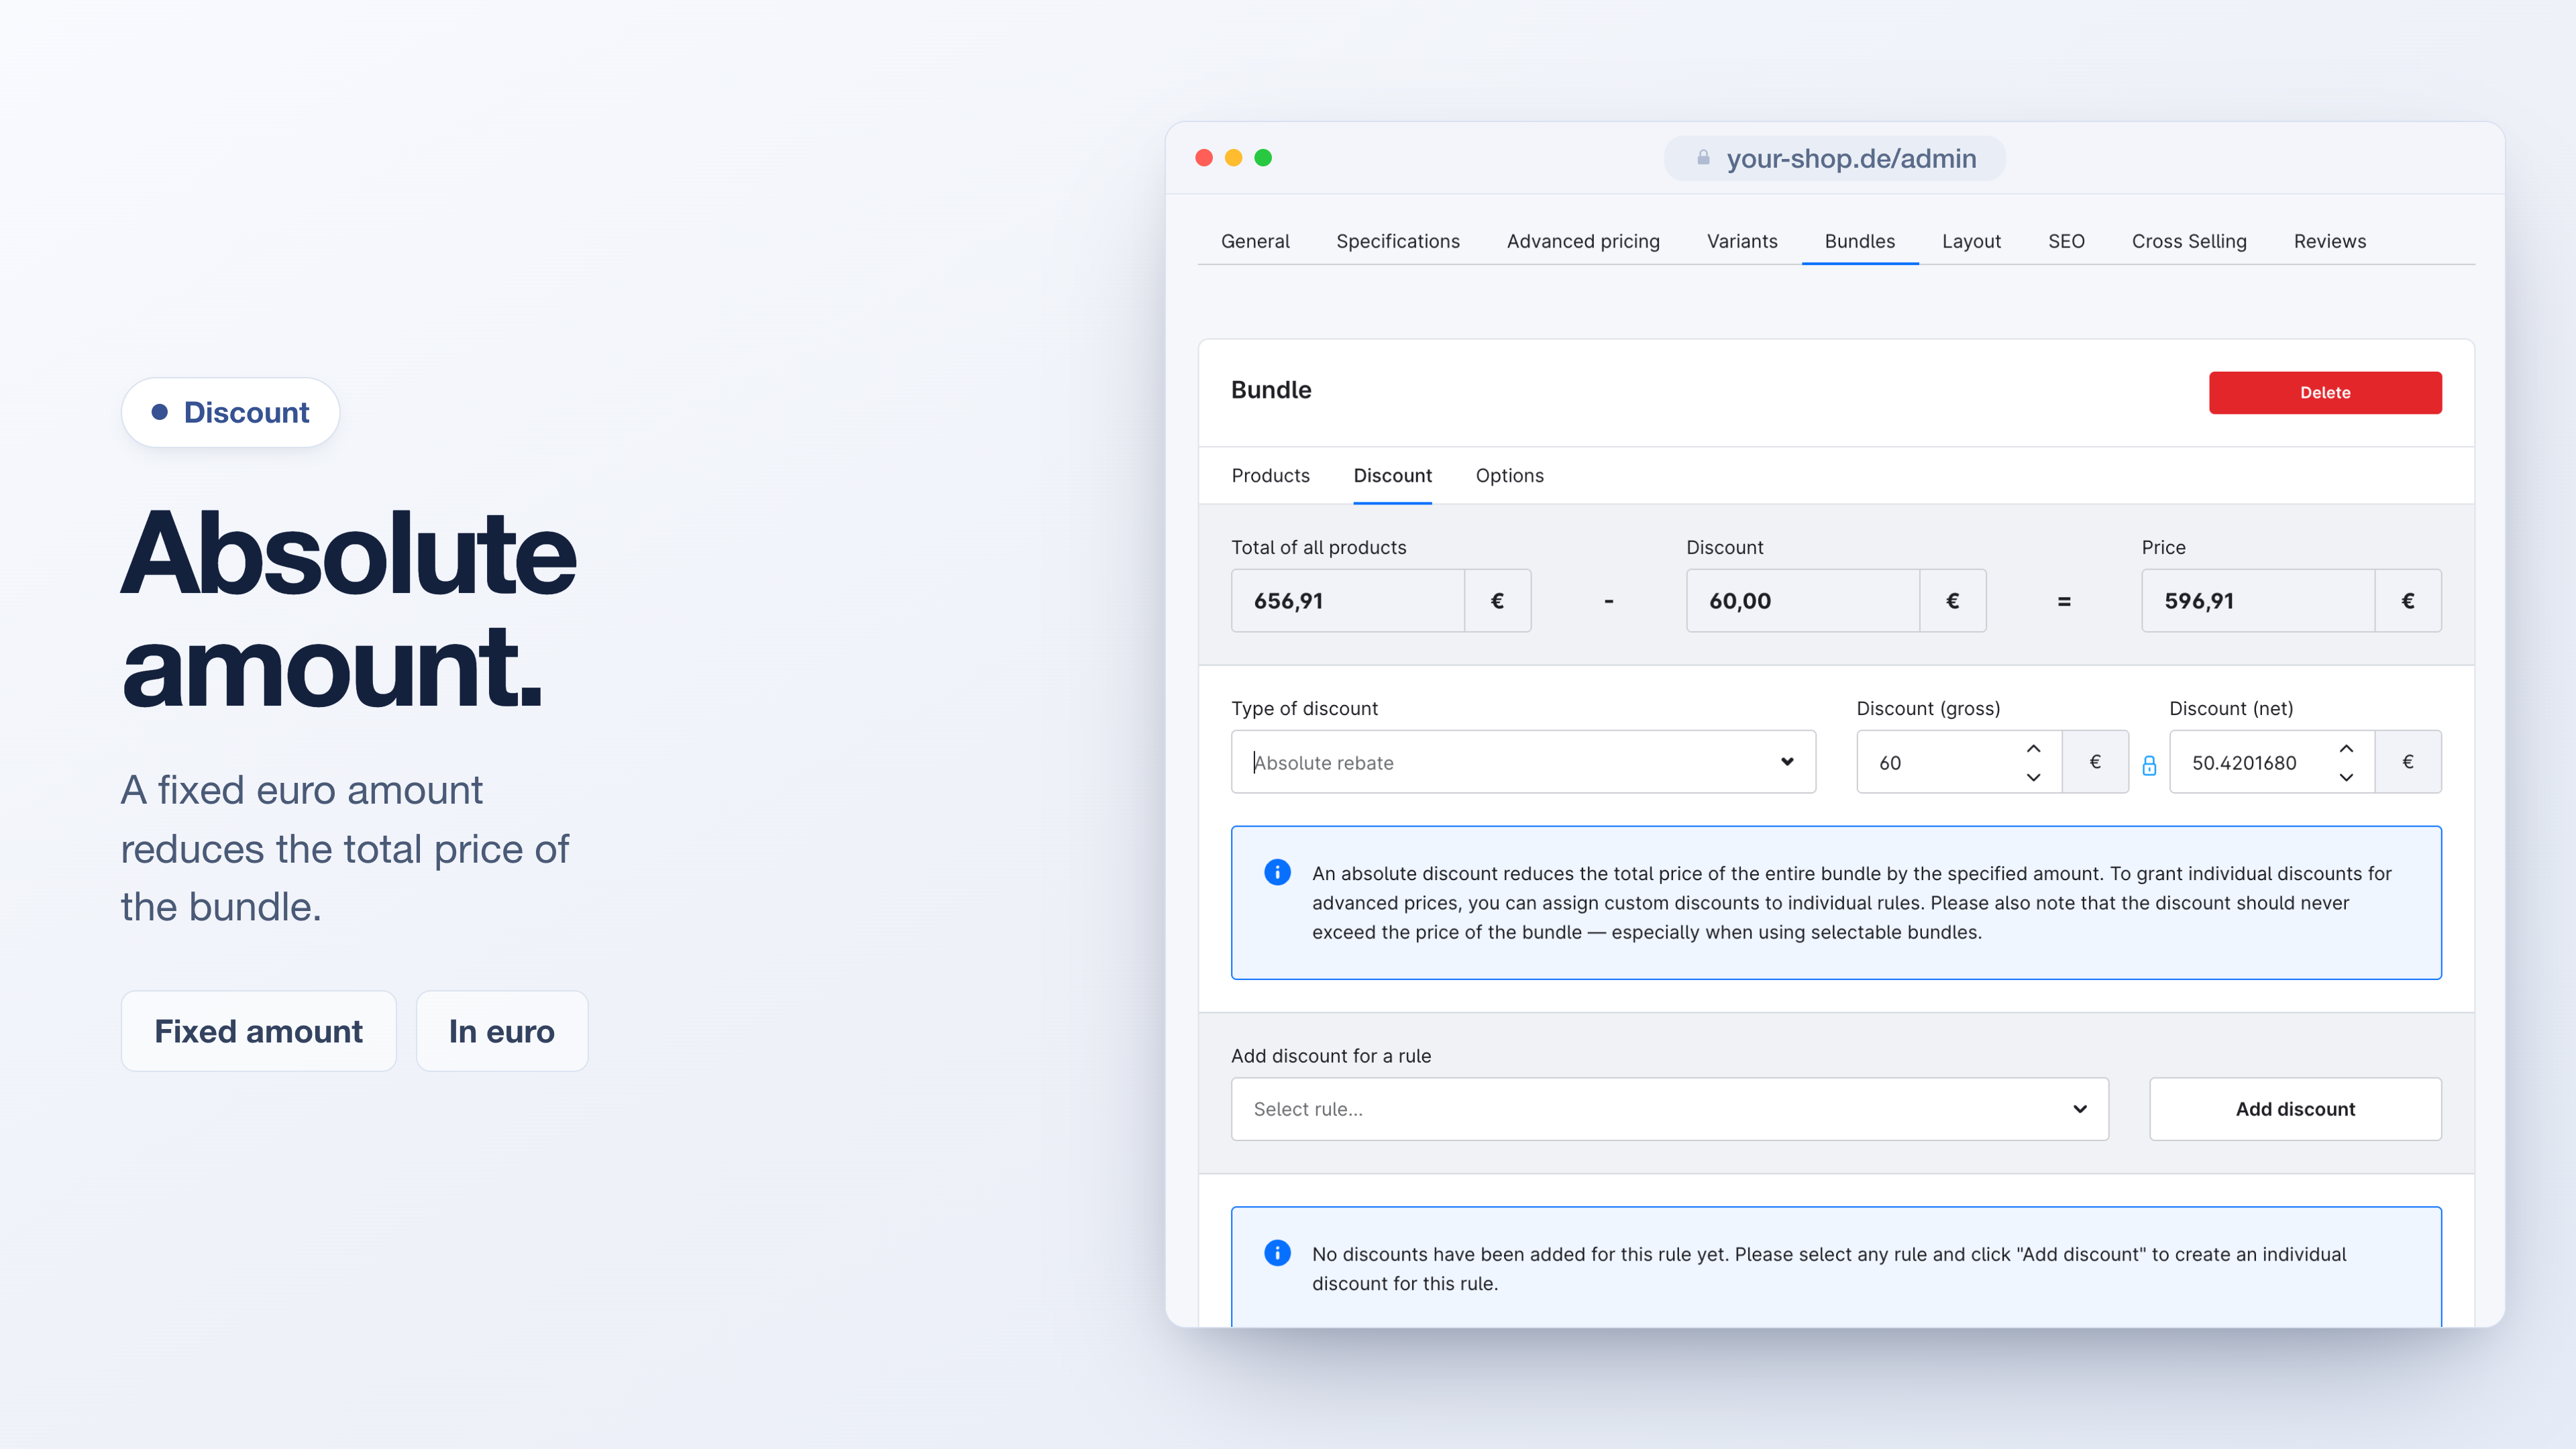The height and width of the screenshot is (1449, 2576).
Task: Click the Add discount for a rule label
Action: [x=1331, y=1055]
